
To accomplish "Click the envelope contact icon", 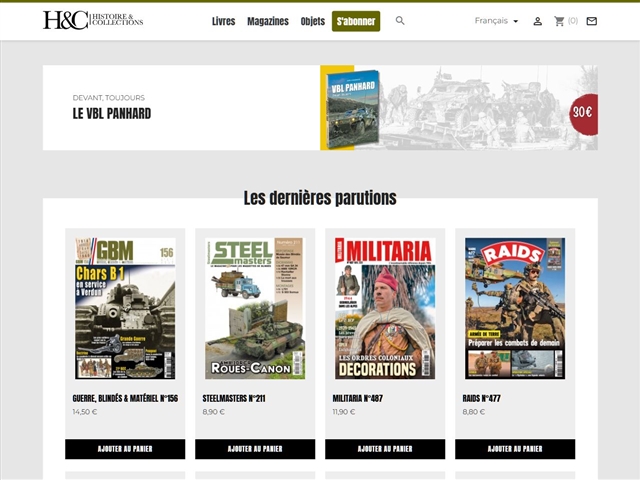I will [591, 21].
